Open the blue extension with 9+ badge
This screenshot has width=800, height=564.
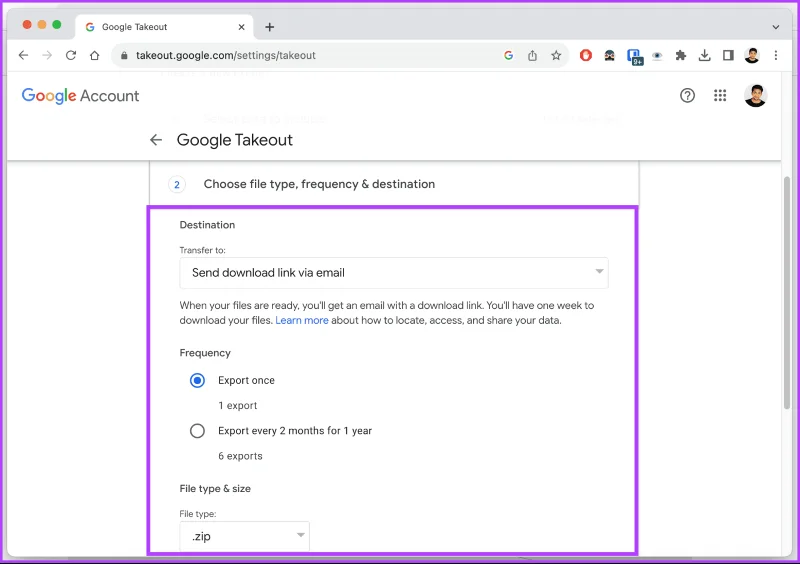(634, 57)
